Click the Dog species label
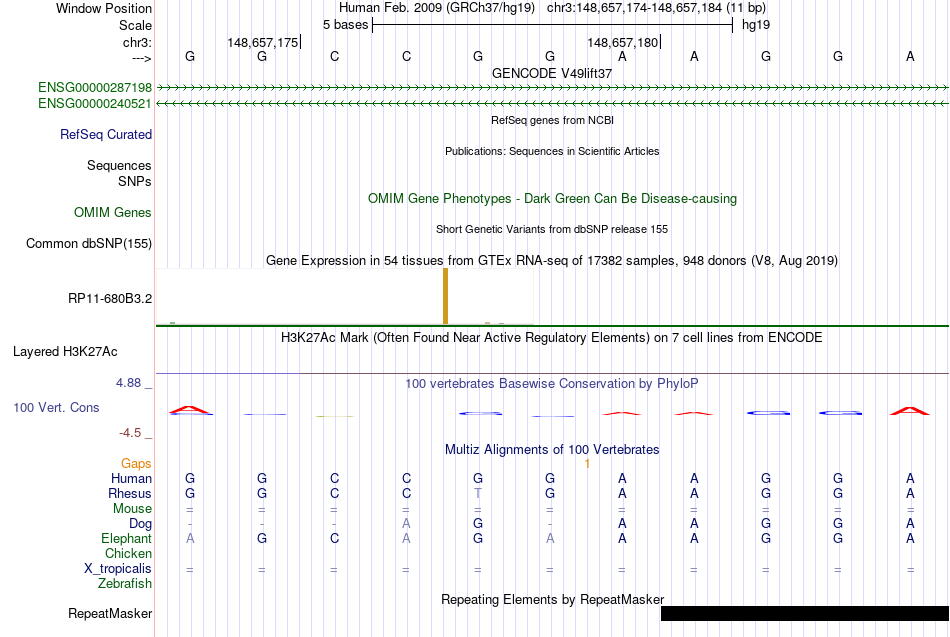 pos(141,524)
